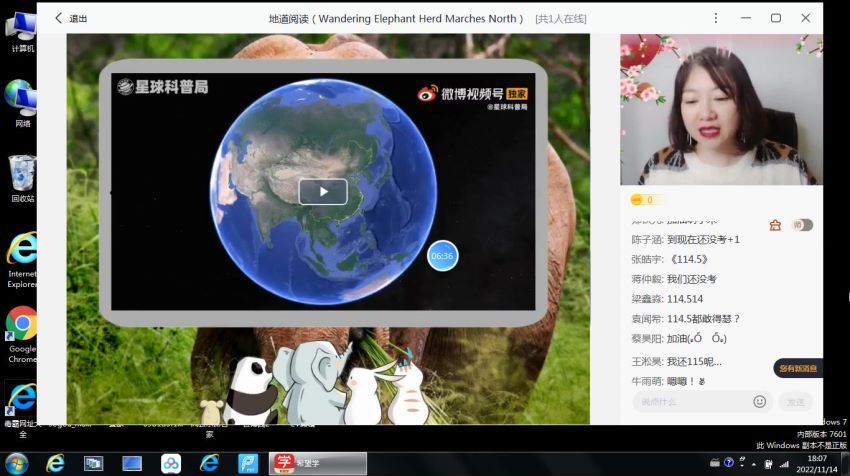This screenshot has width=850, height=476.
Task: Open first Internet Explorer taskbar icon
Action: click(55, 464)
